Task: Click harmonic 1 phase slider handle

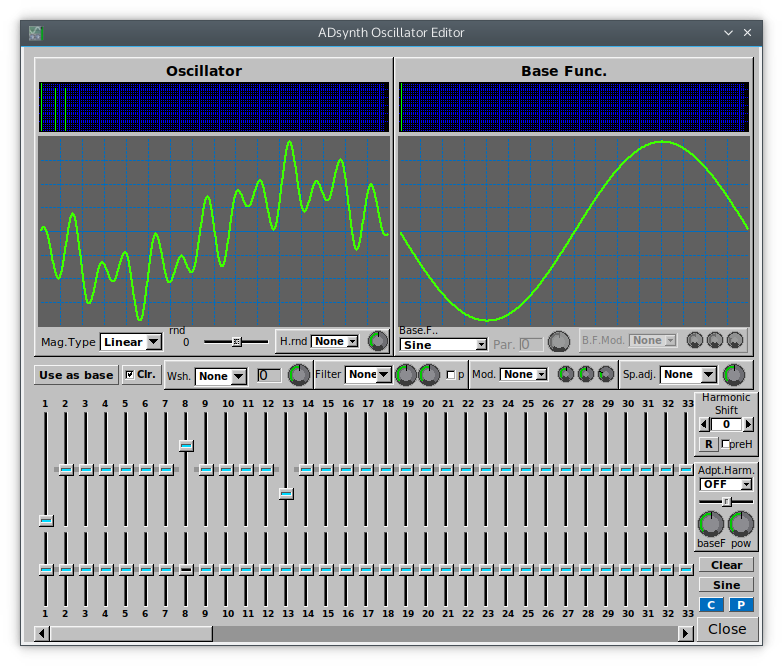Action: pyautogui.click(x=46, y=570)
